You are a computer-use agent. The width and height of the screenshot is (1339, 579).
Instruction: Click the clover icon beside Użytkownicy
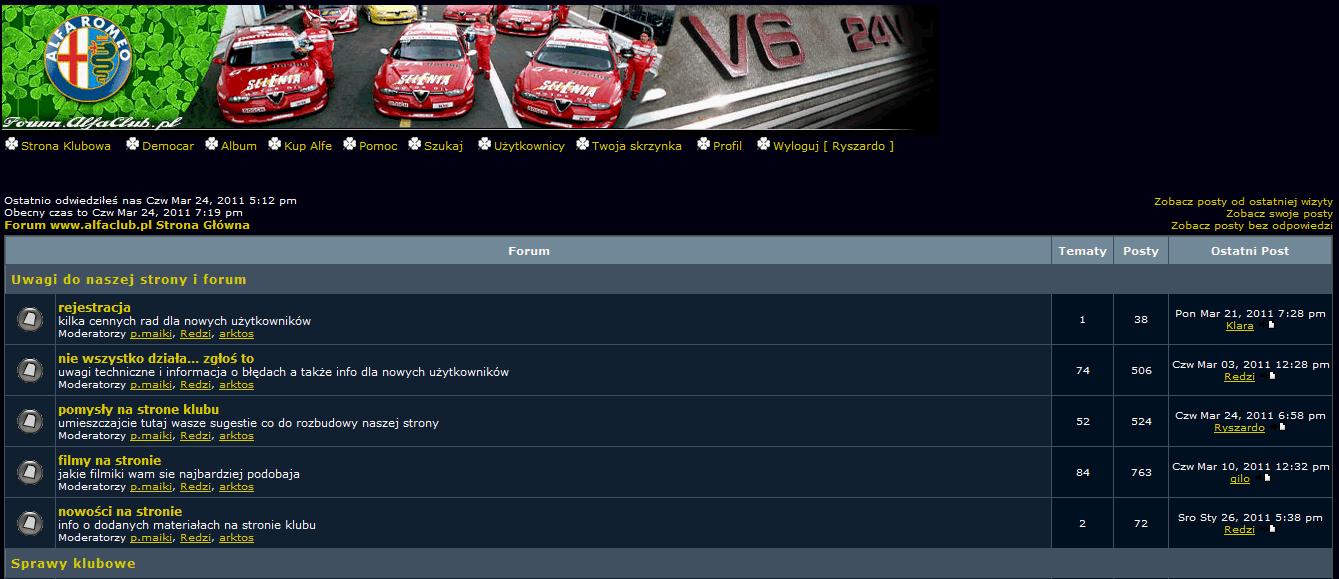pyautogui.click(x=485, y=145)
